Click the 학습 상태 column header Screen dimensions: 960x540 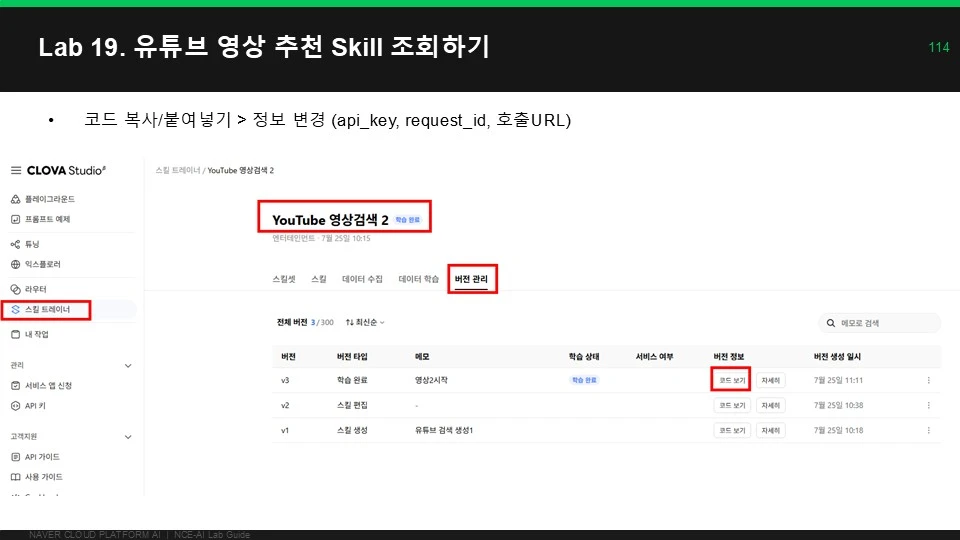click(x=584, y=356)
